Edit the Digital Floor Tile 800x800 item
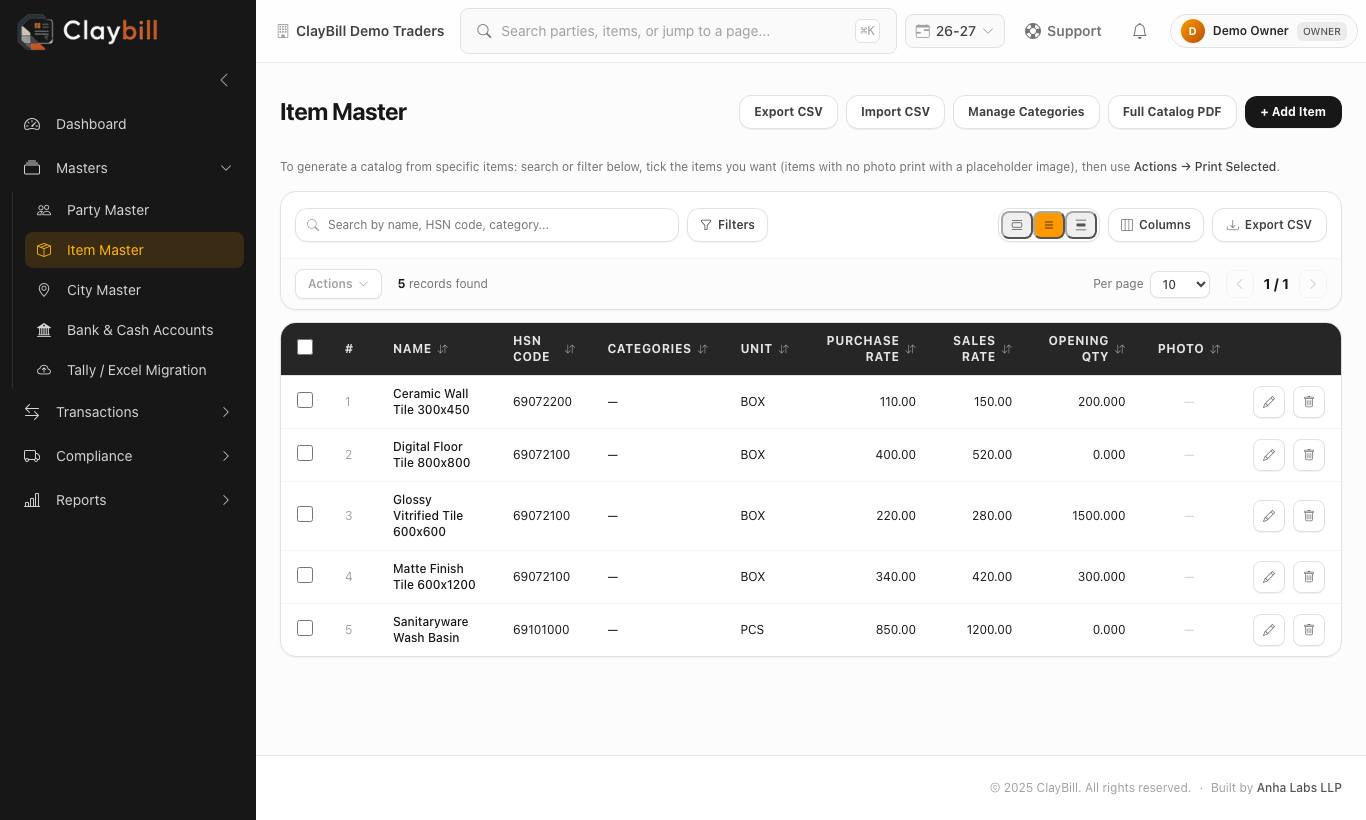Screen dimensions: 1366x820 pyautogui.click(x=1269, y=455)
